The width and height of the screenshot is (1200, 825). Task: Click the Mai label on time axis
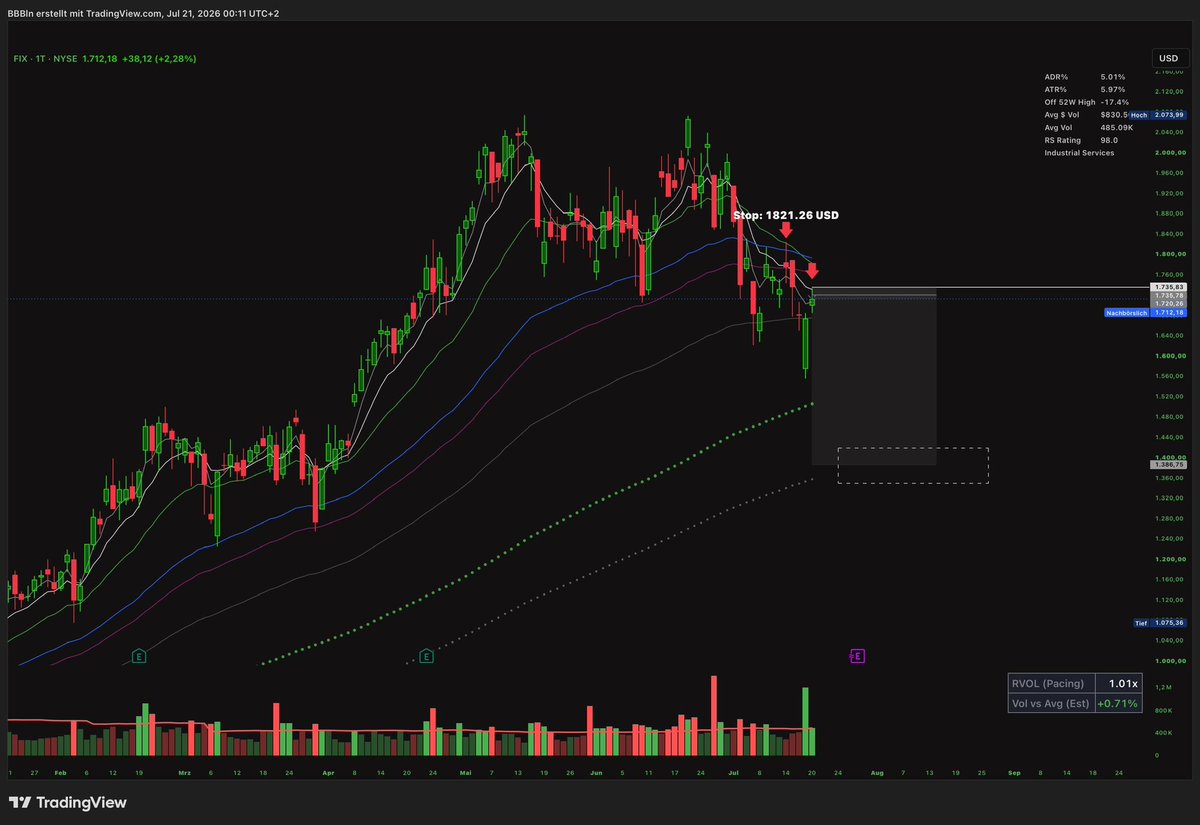[464, 773]
